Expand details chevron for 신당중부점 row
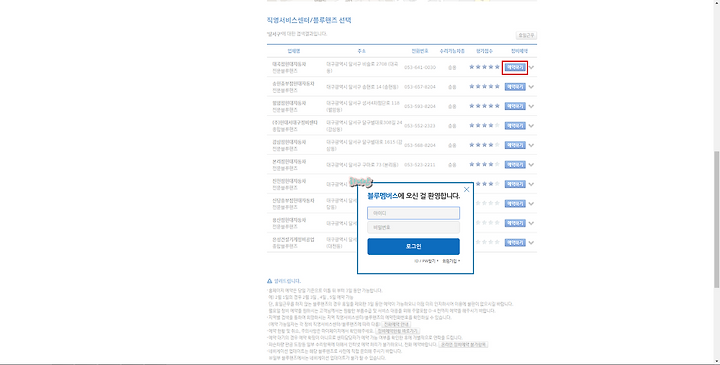 pos(531,203)
